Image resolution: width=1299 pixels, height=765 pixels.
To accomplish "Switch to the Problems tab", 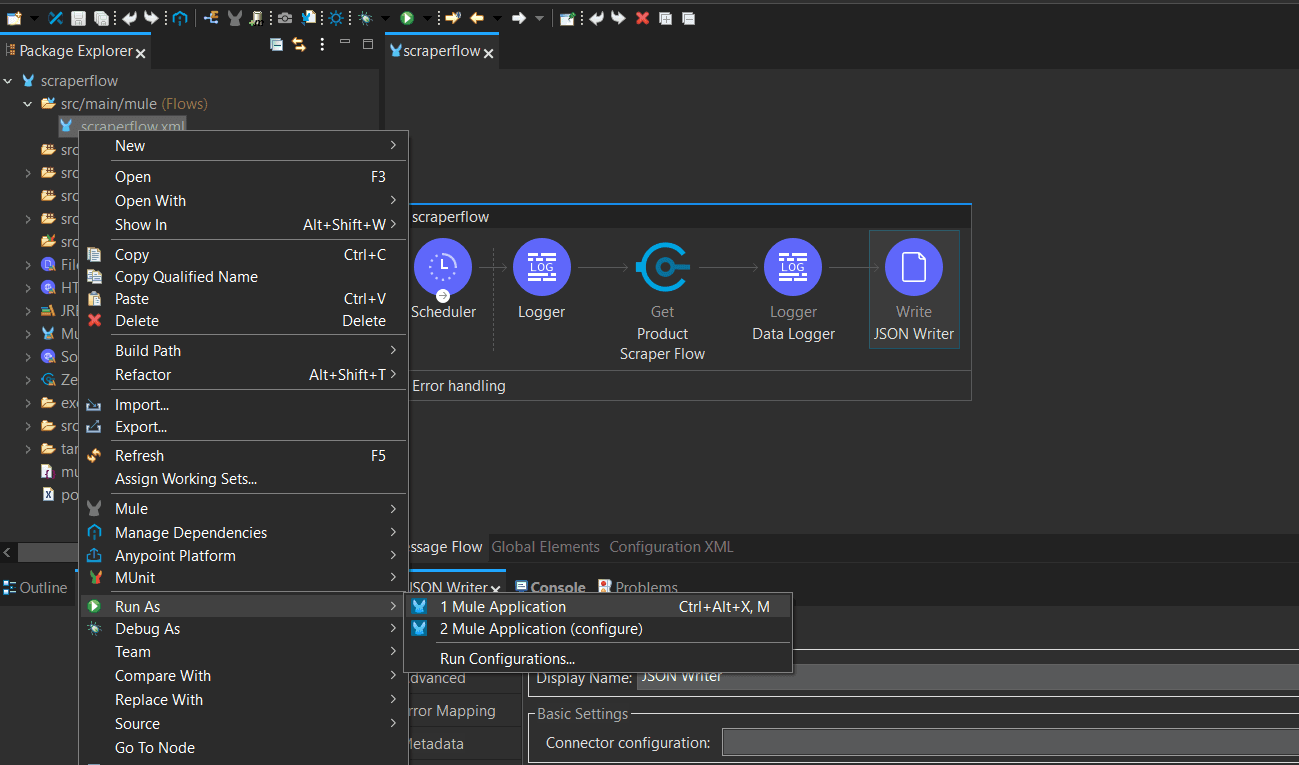I will [x=638, y=588].
